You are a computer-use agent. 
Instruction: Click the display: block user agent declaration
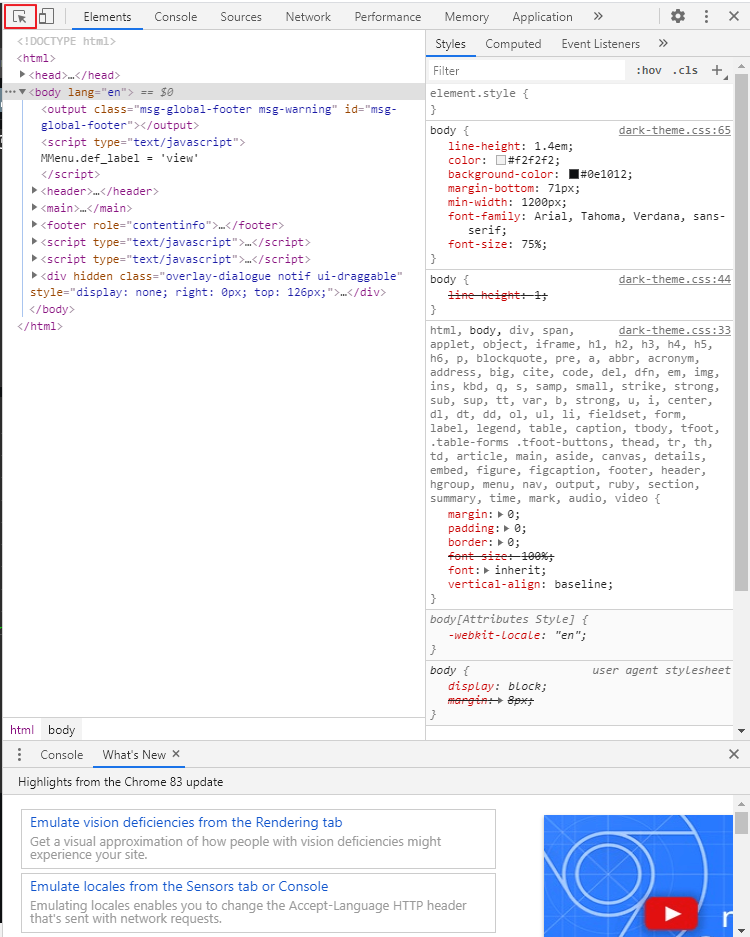497,686
